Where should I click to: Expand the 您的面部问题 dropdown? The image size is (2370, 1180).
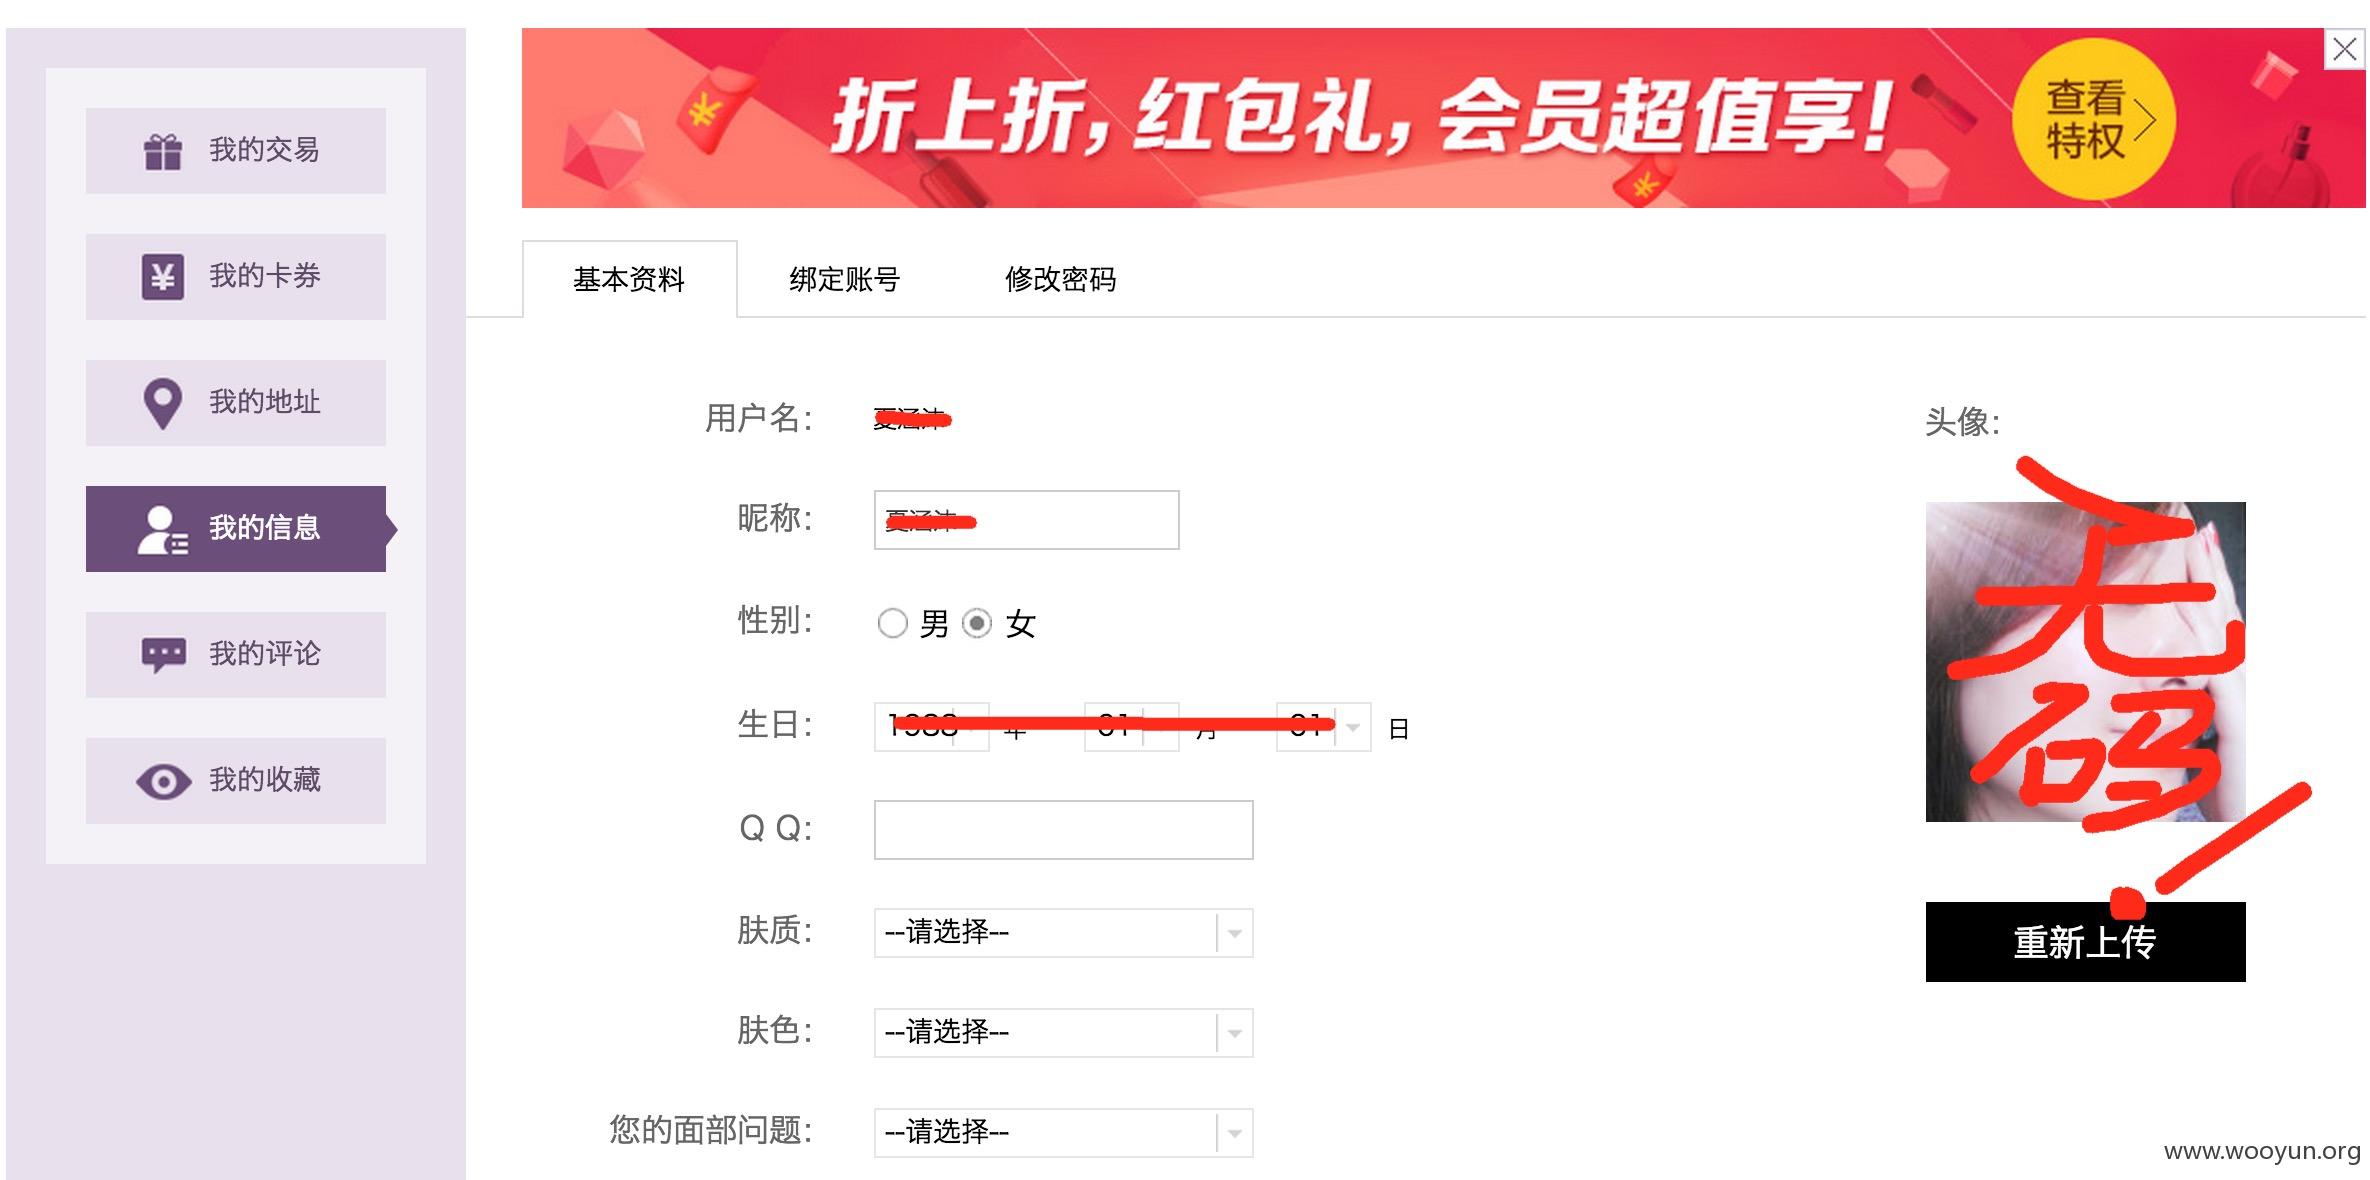point(1063,1133)
